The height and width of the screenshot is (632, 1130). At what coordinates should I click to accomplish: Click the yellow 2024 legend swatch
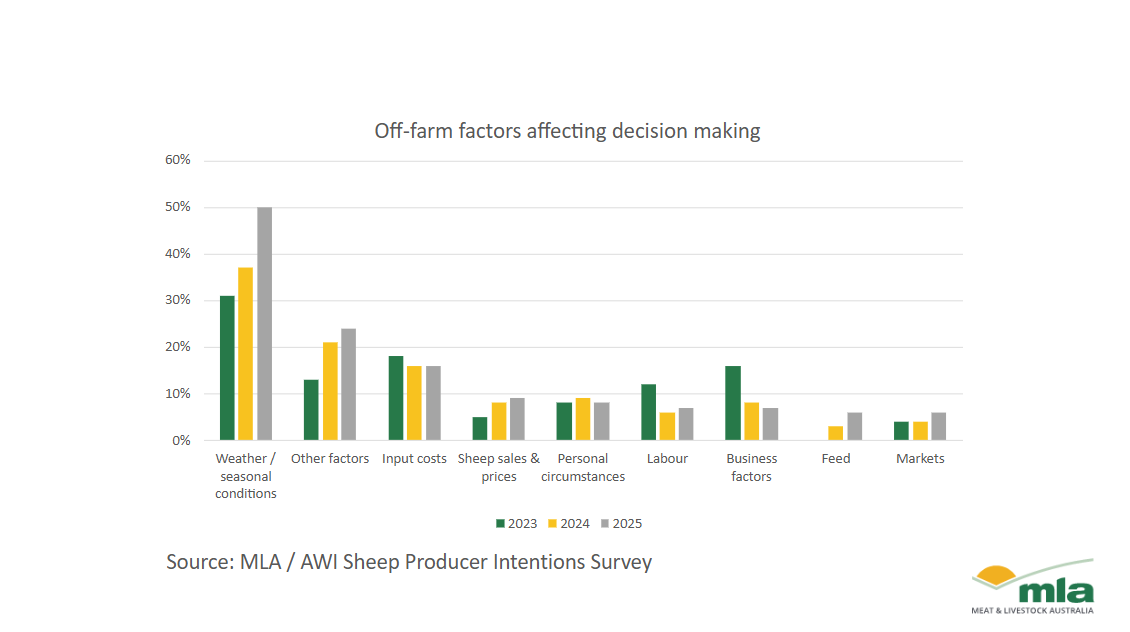pos(553,524)
